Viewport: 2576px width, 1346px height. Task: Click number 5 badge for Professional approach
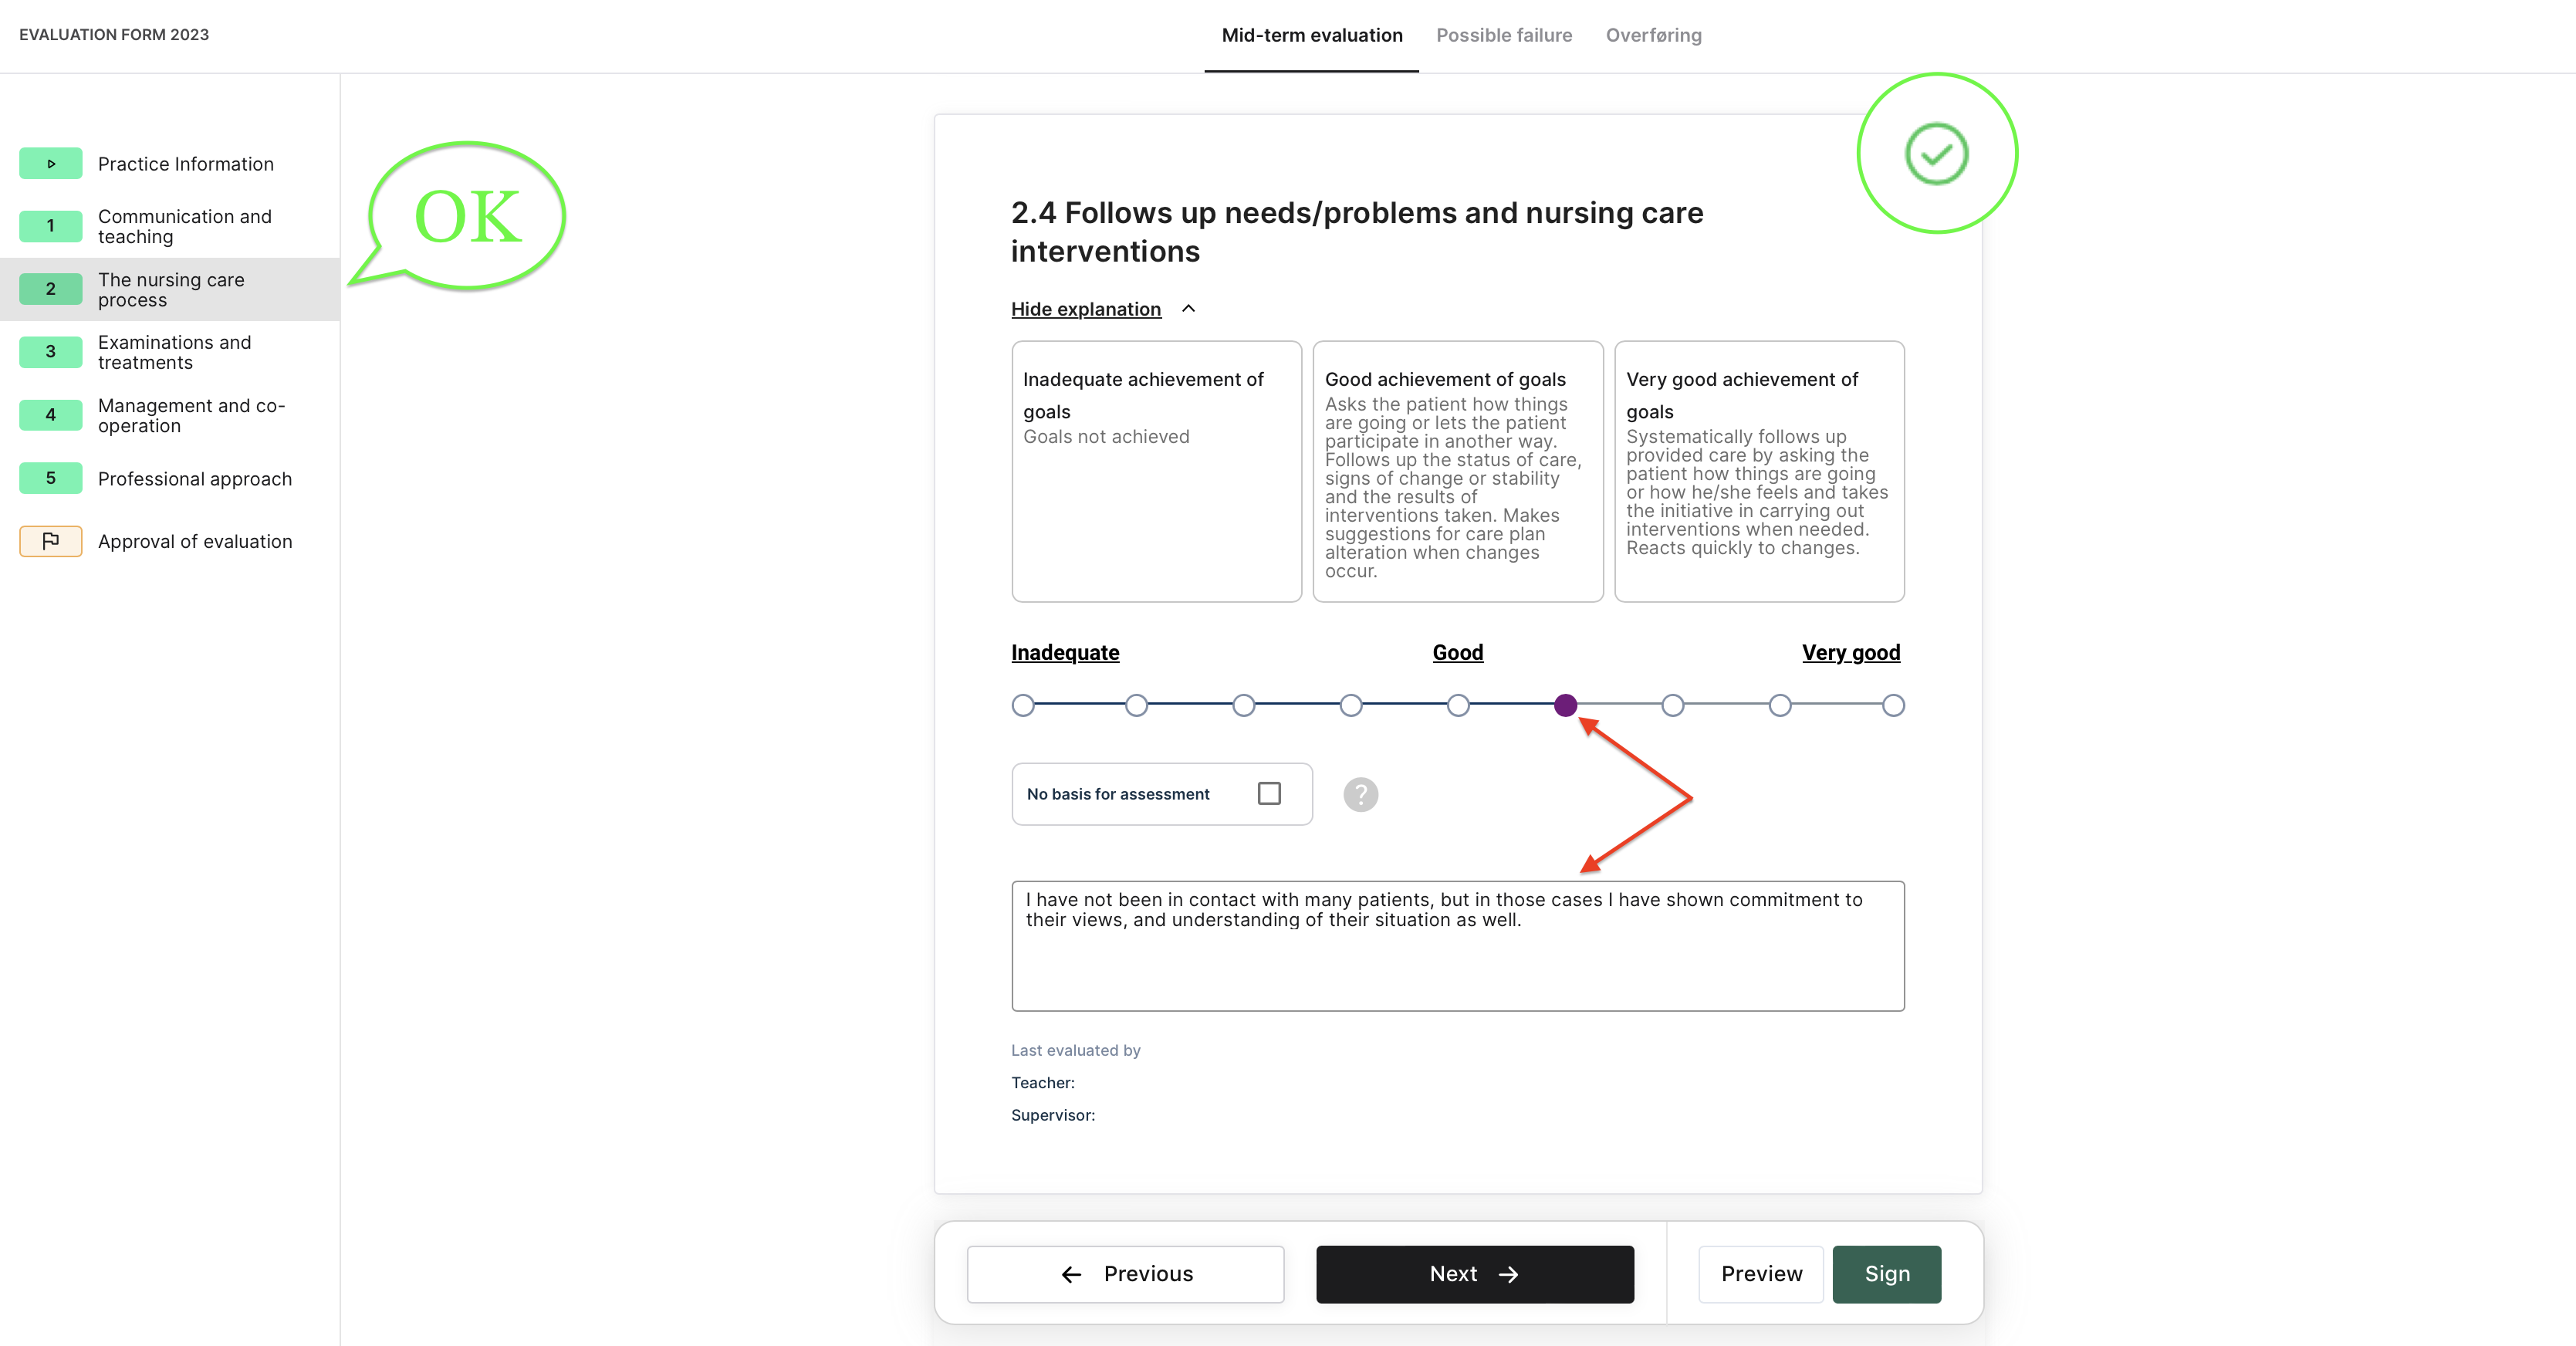[50, 478]
